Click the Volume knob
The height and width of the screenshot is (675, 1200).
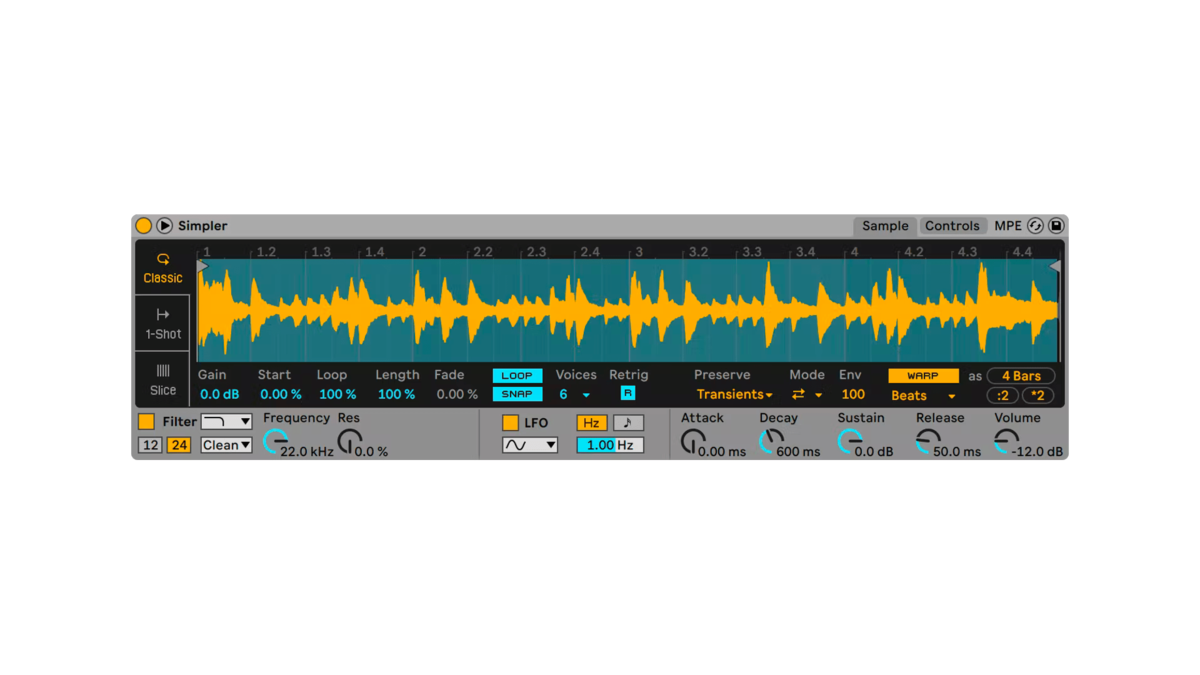pyautogui.click(x=1006, y=441)
